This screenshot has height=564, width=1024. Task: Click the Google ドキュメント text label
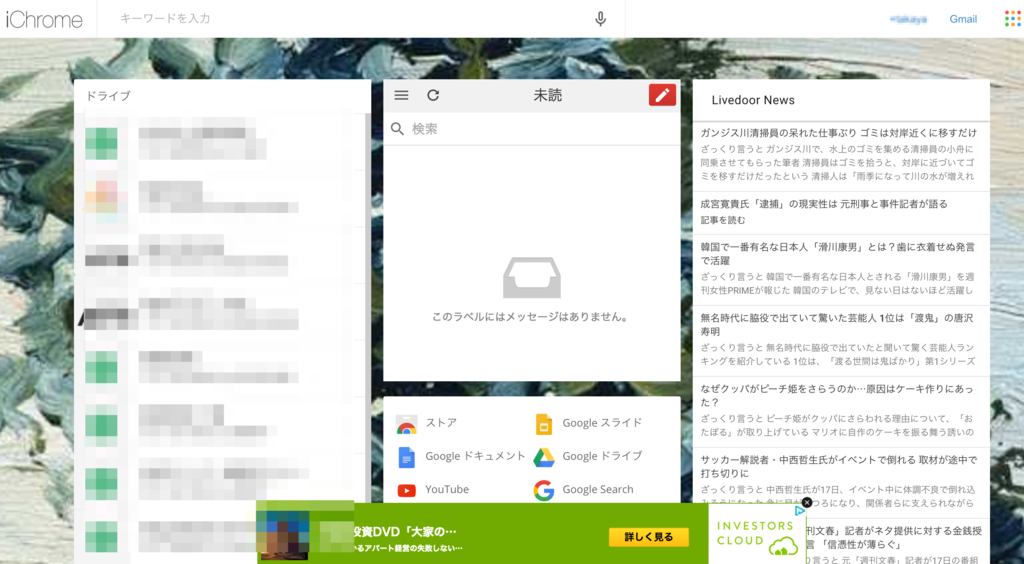[475, 456]
